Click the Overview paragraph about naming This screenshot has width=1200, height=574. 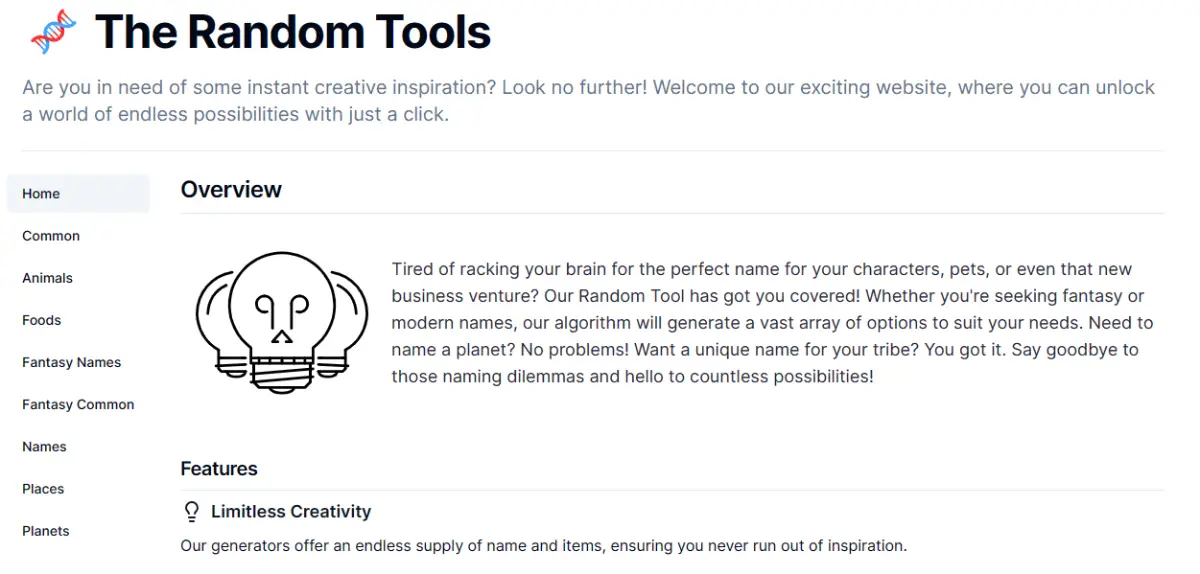coord(772,323)
